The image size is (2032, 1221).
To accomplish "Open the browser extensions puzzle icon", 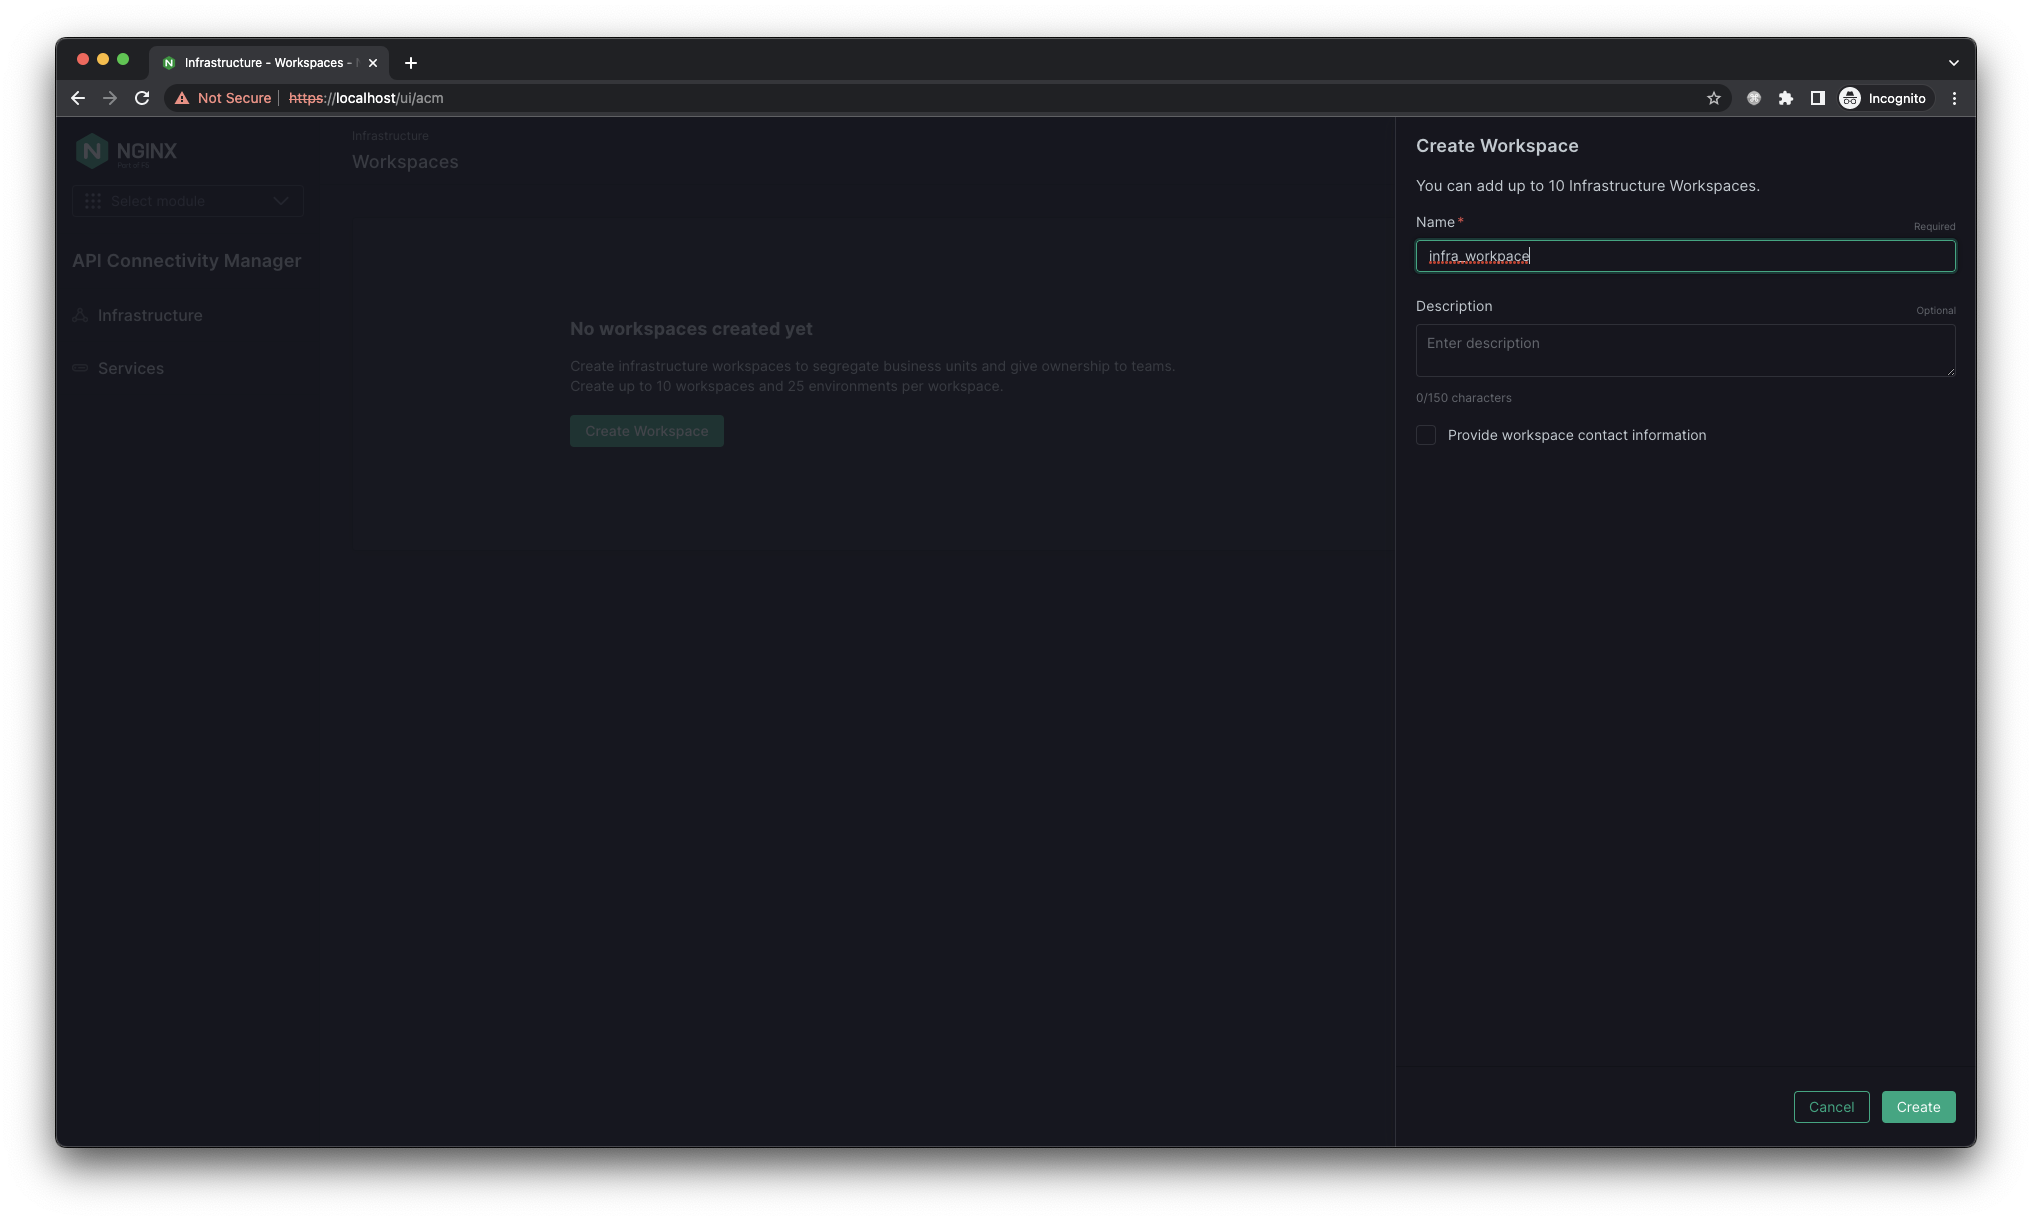I will point(1786,98).
